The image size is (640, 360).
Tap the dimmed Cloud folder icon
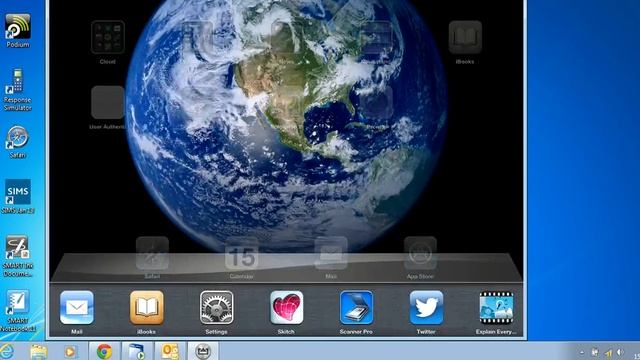point(108,37)
